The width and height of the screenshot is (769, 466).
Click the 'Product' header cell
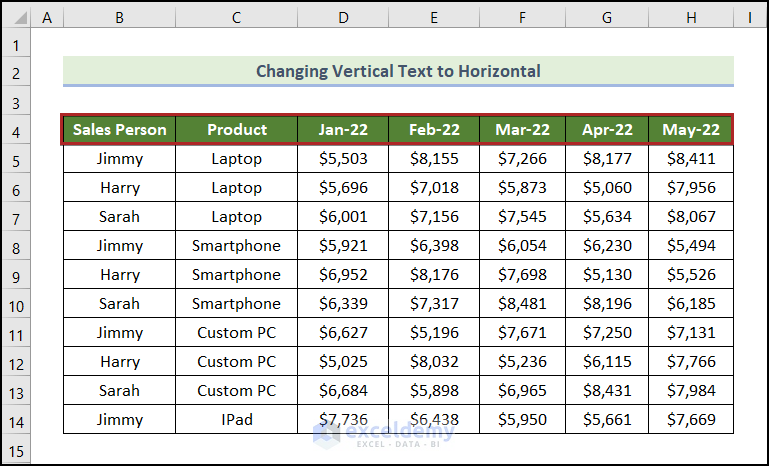(236, 130)
